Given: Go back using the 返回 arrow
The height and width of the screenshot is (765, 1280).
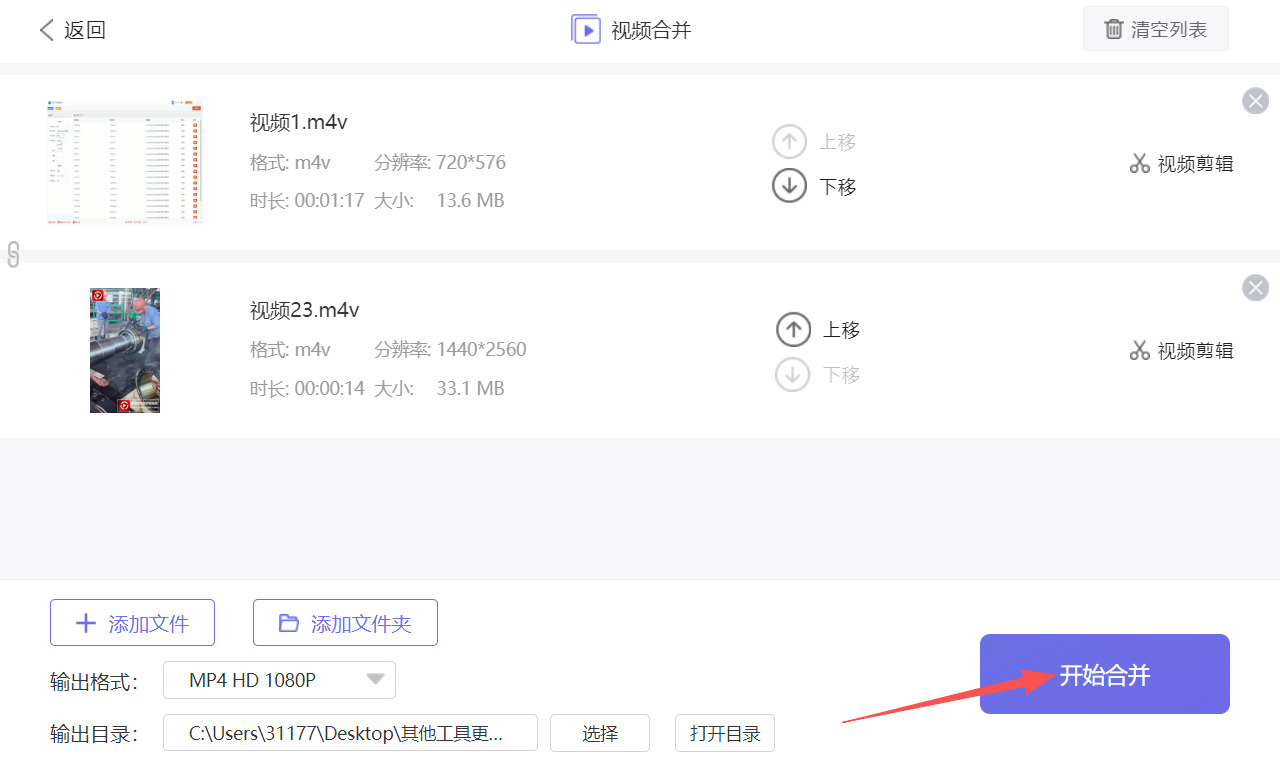Looking at the screenshot, I should [46, 30].
